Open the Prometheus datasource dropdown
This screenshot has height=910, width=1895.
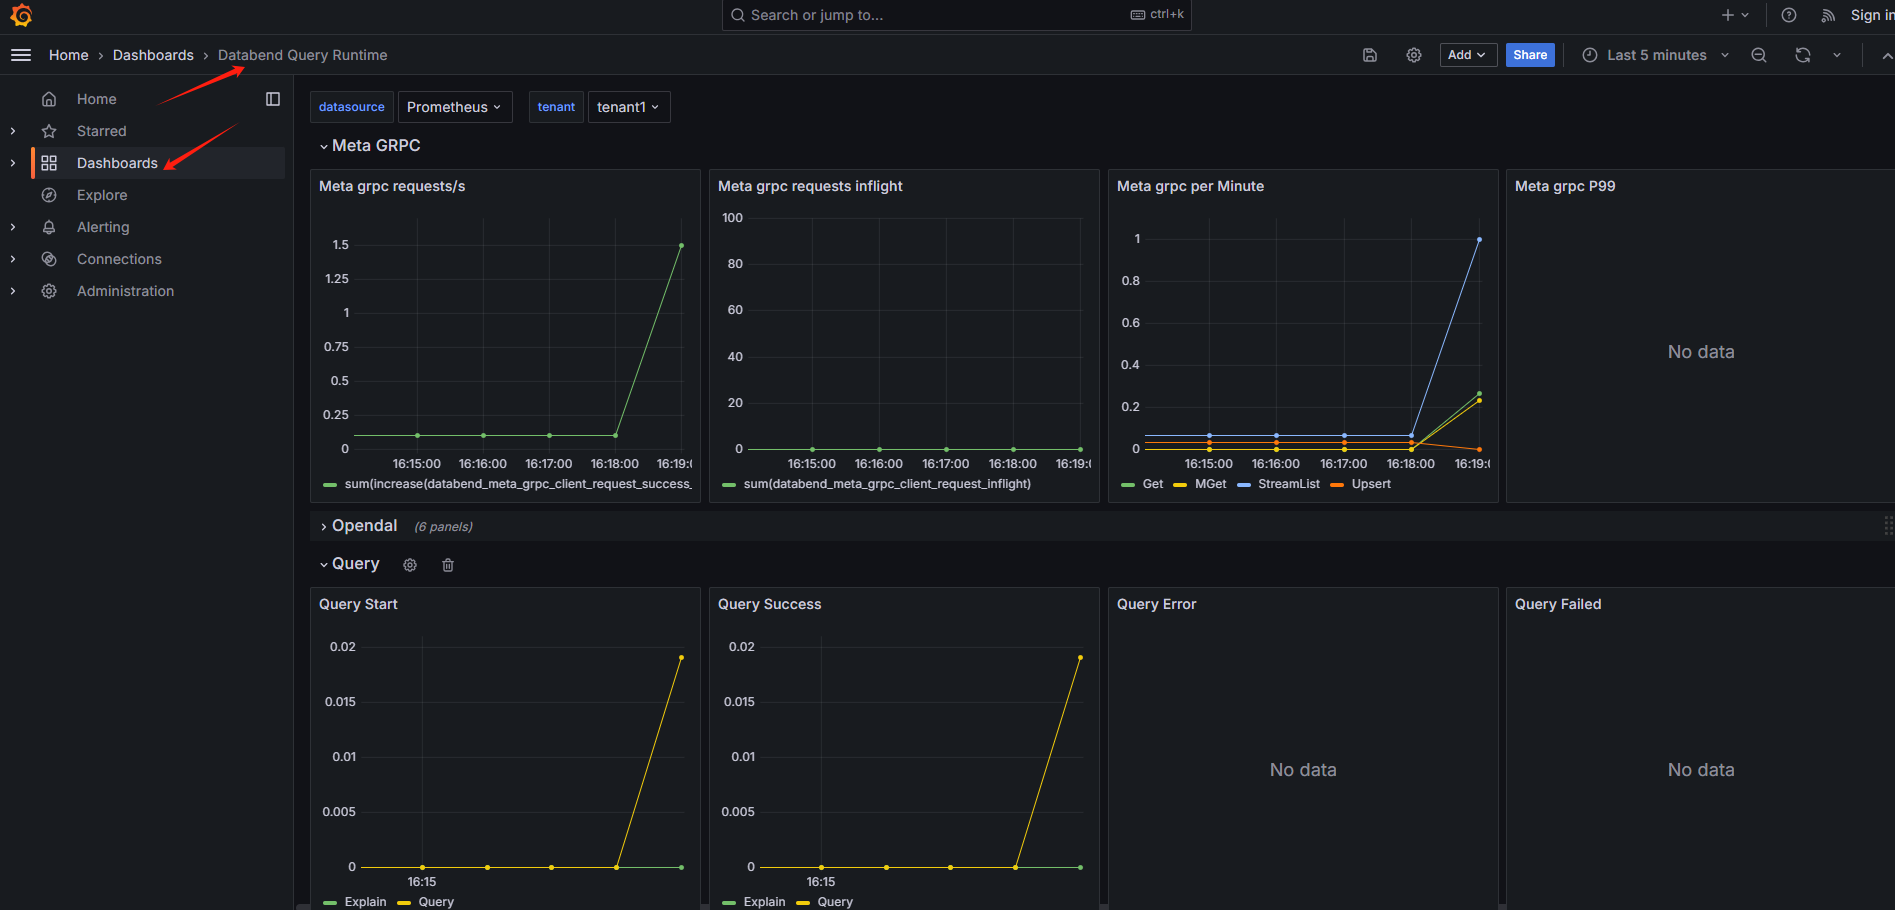(x=454, y=106)
